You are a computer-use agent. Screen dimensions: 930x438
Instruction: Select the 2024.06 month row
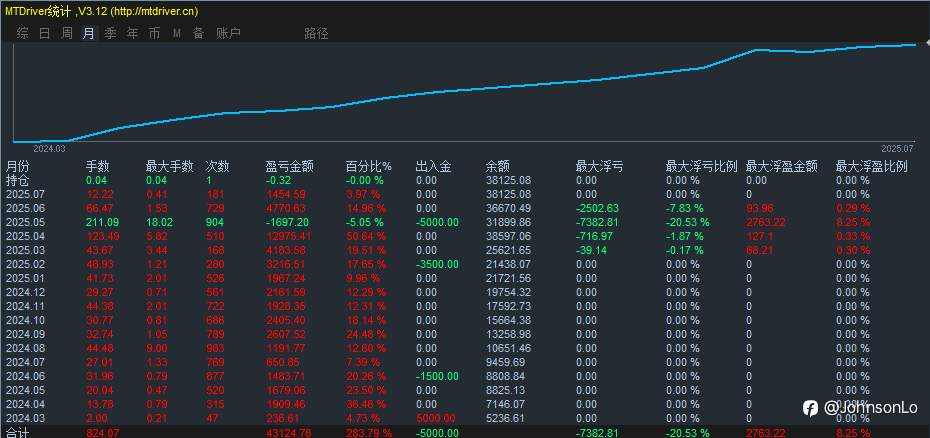(25, 376)
